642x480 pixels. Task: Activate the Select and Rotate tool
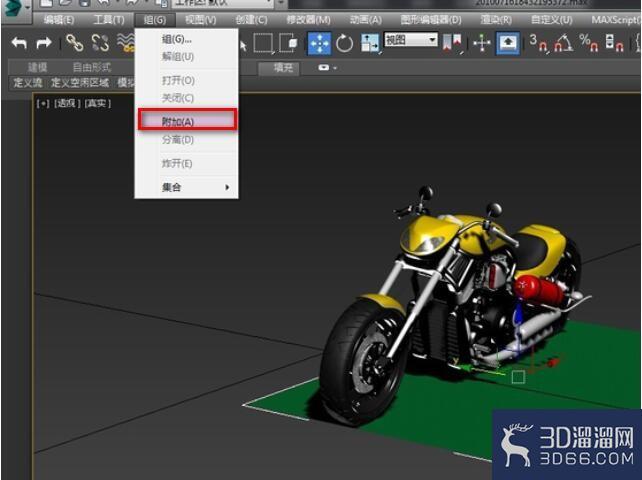click(344, 43)
